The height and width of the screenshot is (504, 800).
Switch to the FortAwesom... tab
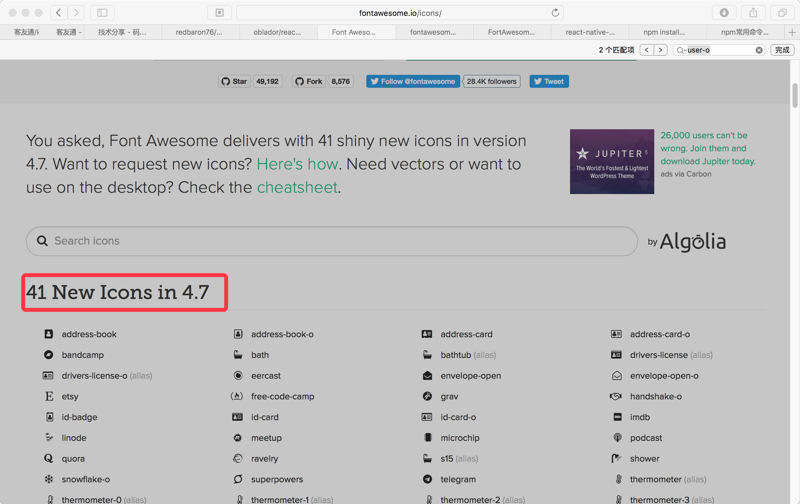click(512, 32)
